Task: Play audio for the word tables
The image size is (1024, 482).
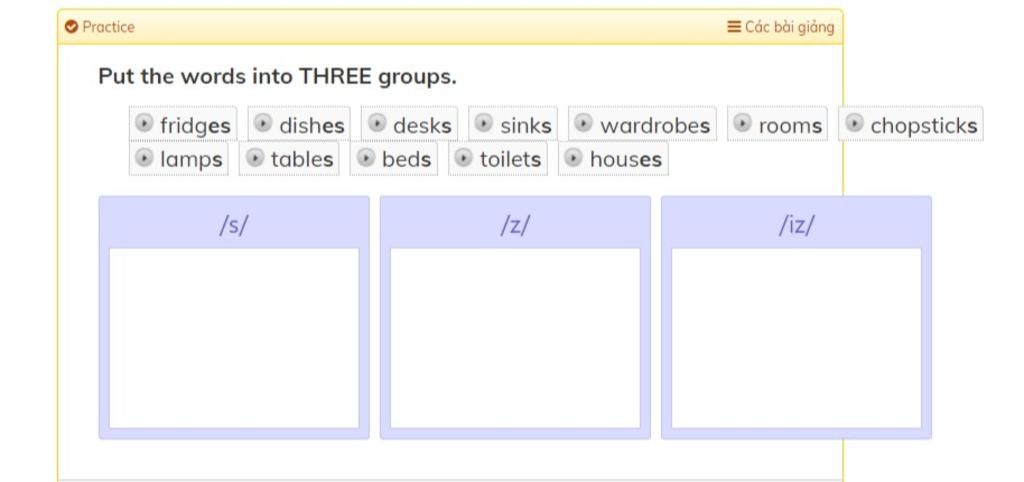Action: point(254,157)
